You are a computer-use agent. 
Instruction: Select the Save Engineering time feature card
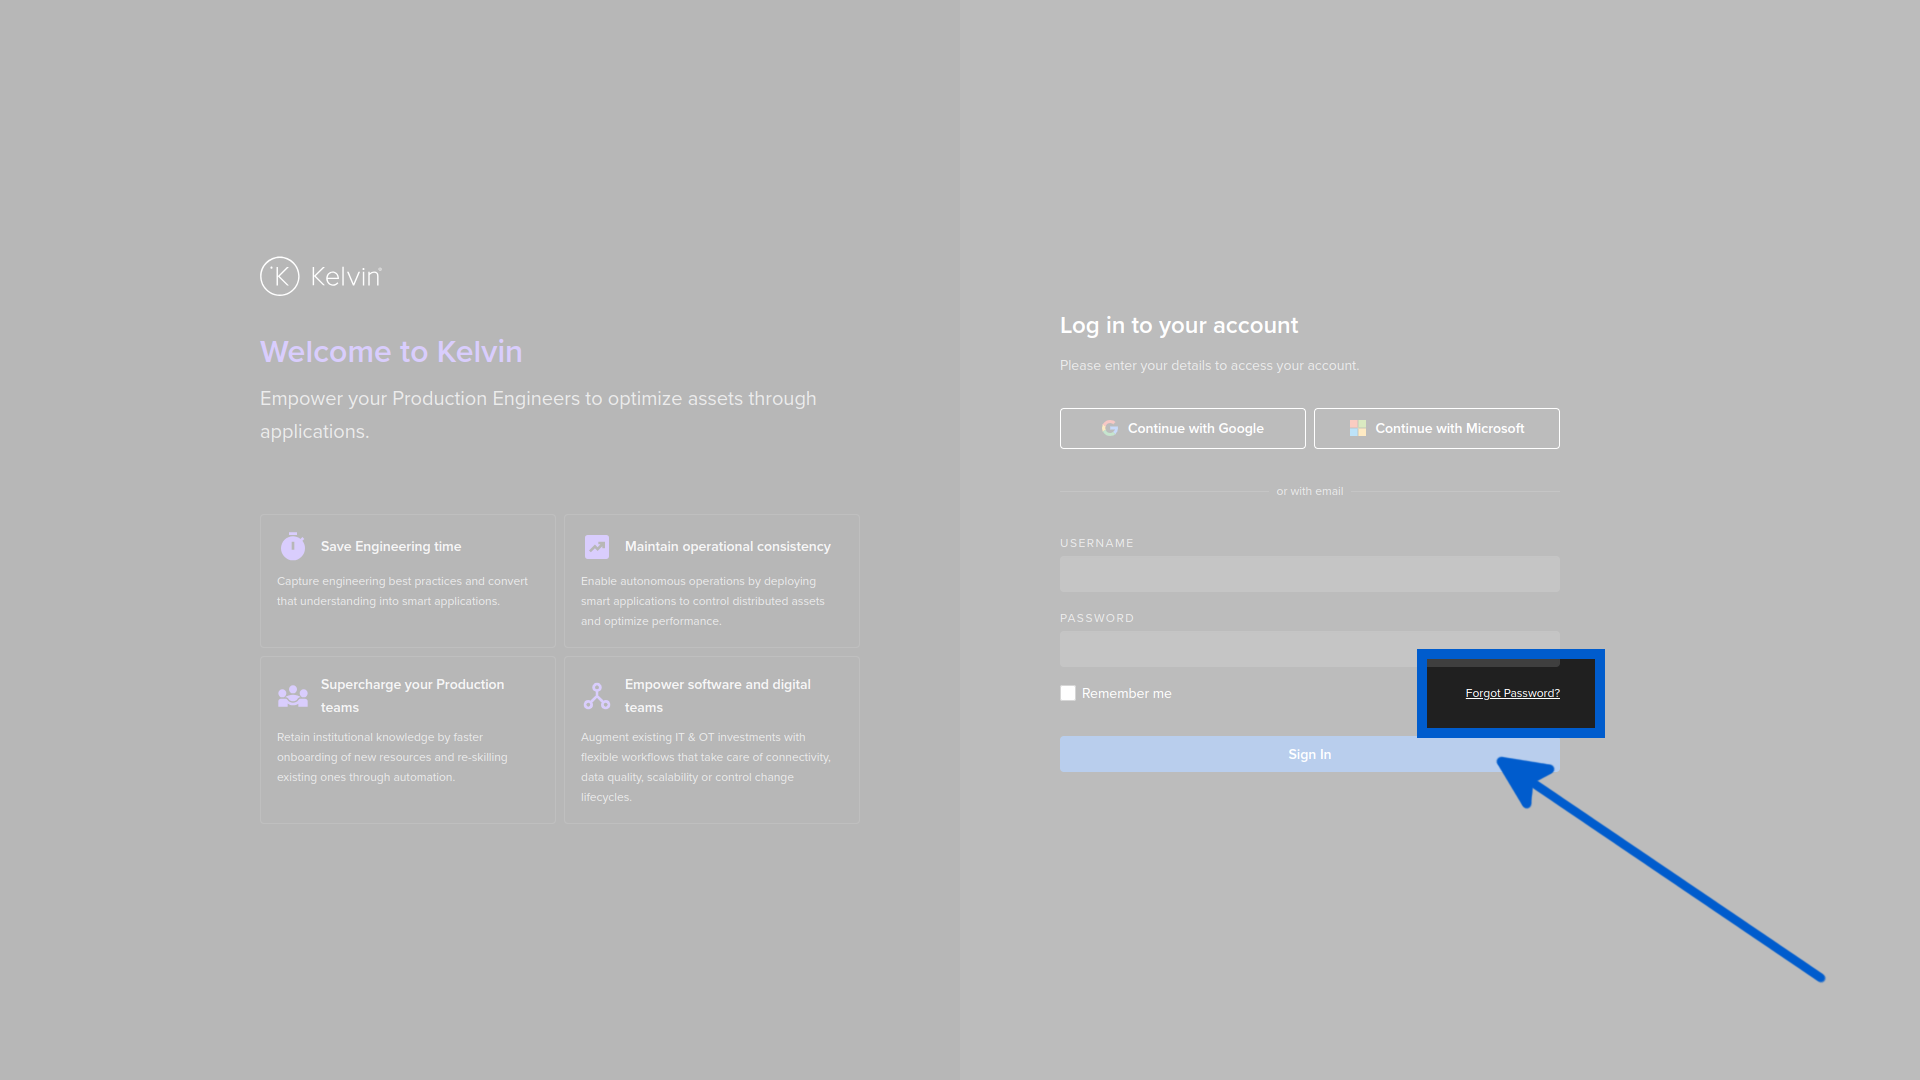(407, 580)
